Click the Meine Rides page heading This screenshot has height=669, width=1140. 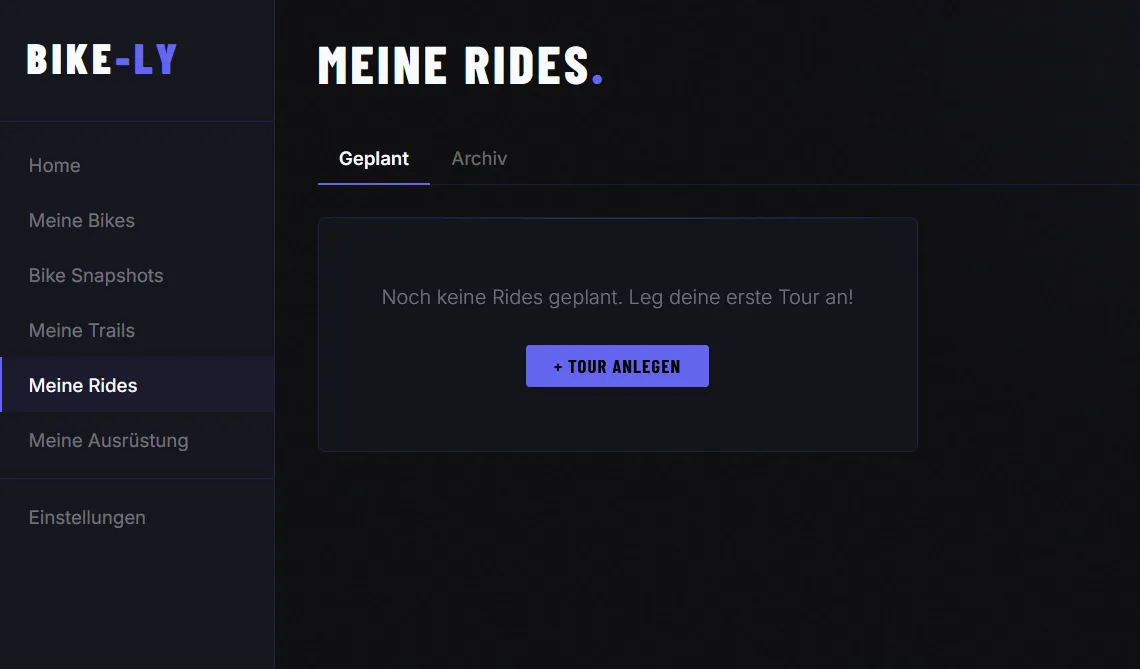(x=450, y=66)
